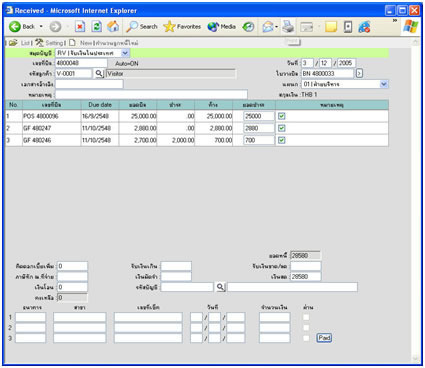Expand the toolbar overflow chevron
This screenshot has height=368, width=425.
tap(395, 21)
